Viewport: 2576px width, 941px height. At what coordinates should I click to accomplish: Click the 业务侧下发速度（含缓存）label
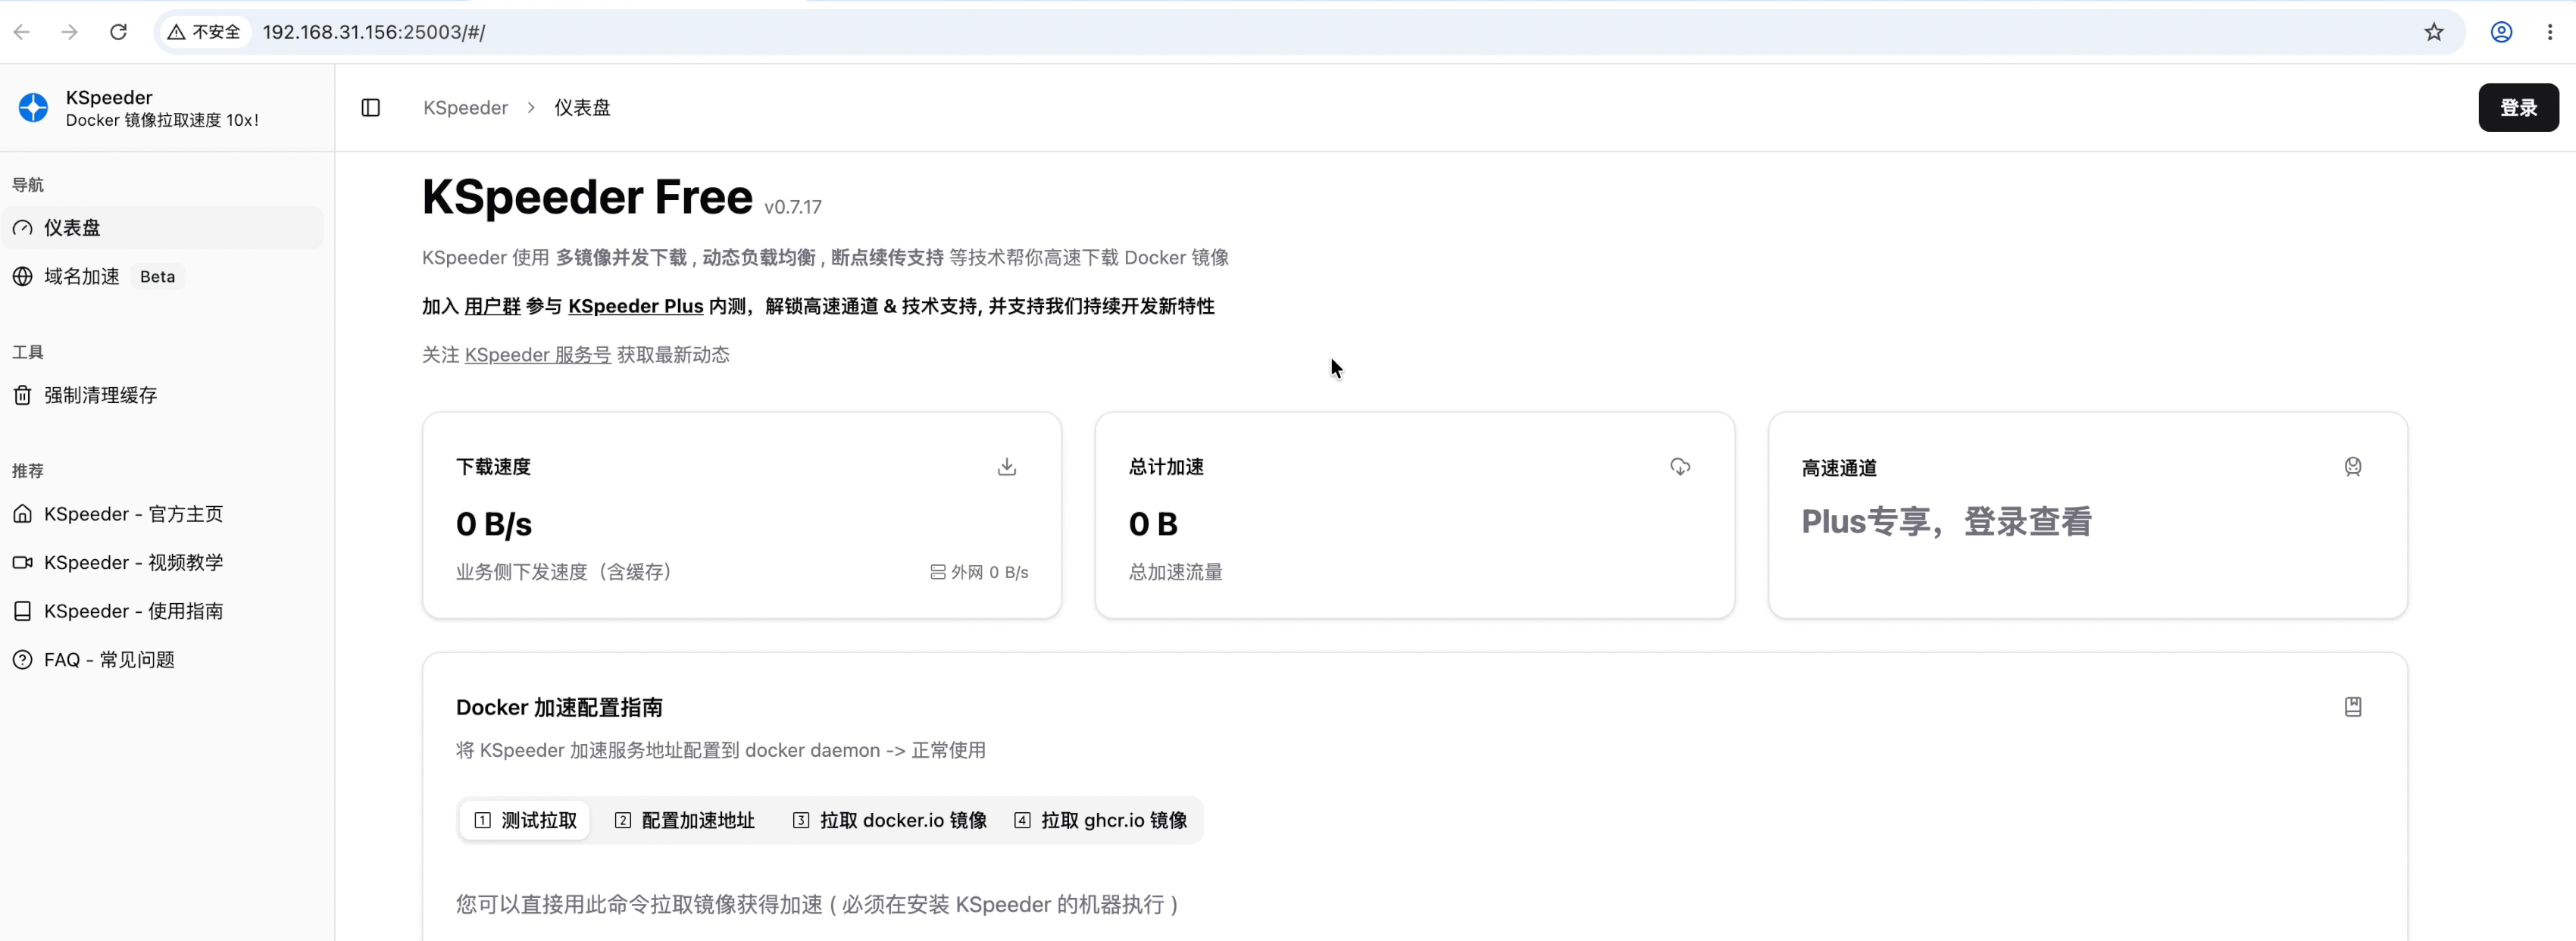[567, 572]
